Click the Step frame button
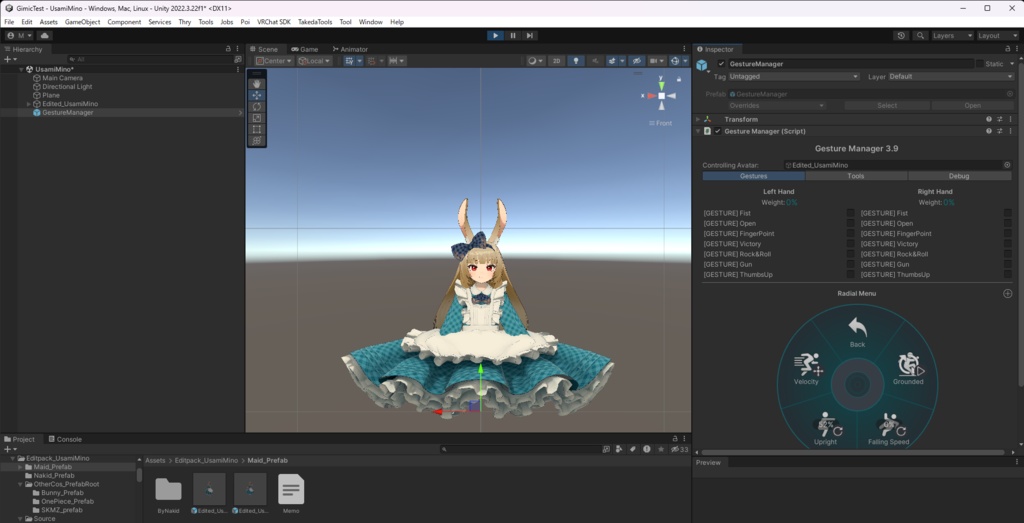 point(530,35)
